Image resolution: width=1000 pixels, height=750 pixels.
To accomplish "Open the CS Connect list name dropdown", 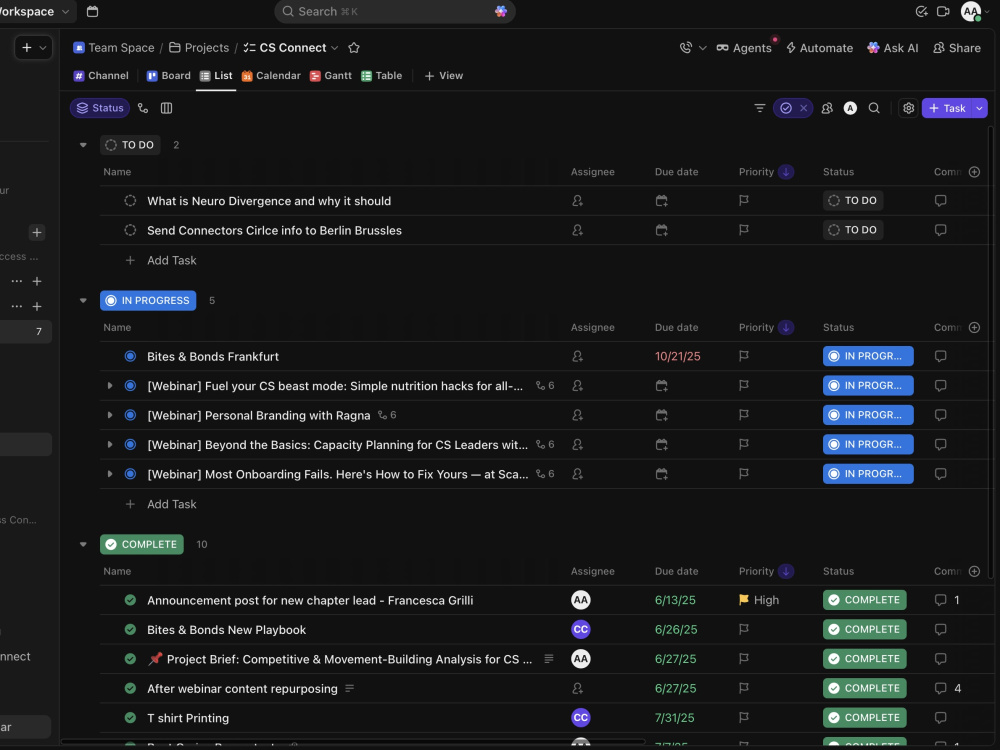I will (335, 48).
